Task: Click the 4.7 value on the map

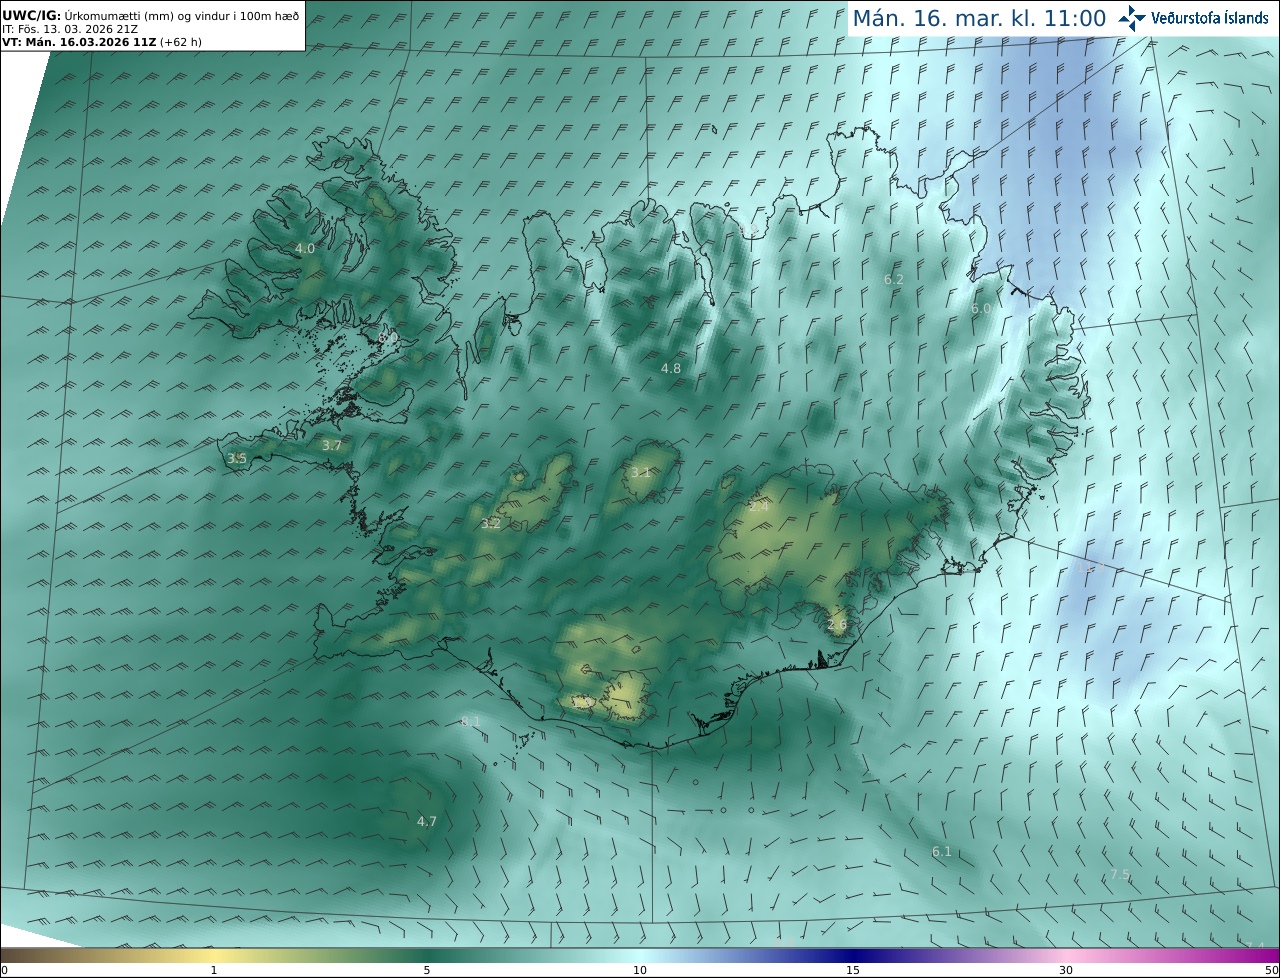Action: [427, 821]
